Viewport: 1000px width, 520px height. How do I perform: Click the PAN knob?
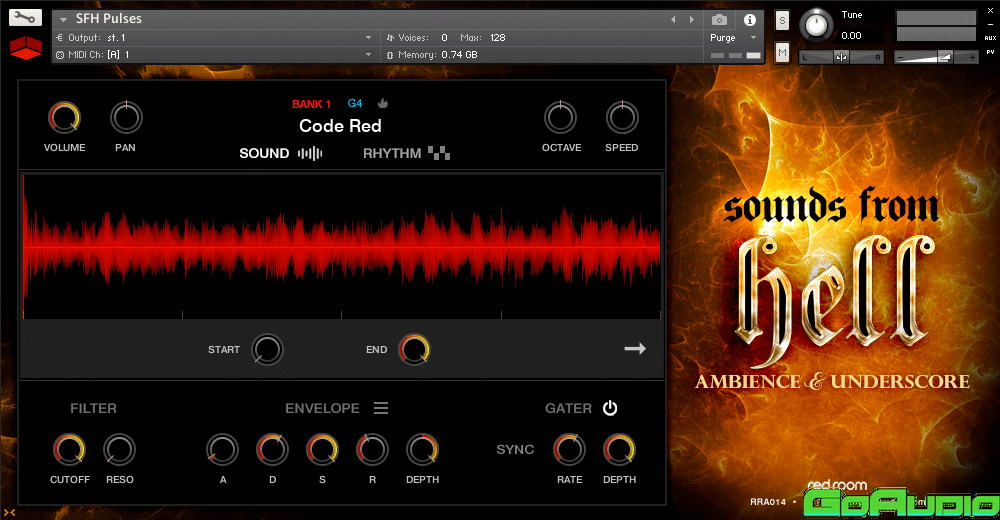tap(126, 117)
